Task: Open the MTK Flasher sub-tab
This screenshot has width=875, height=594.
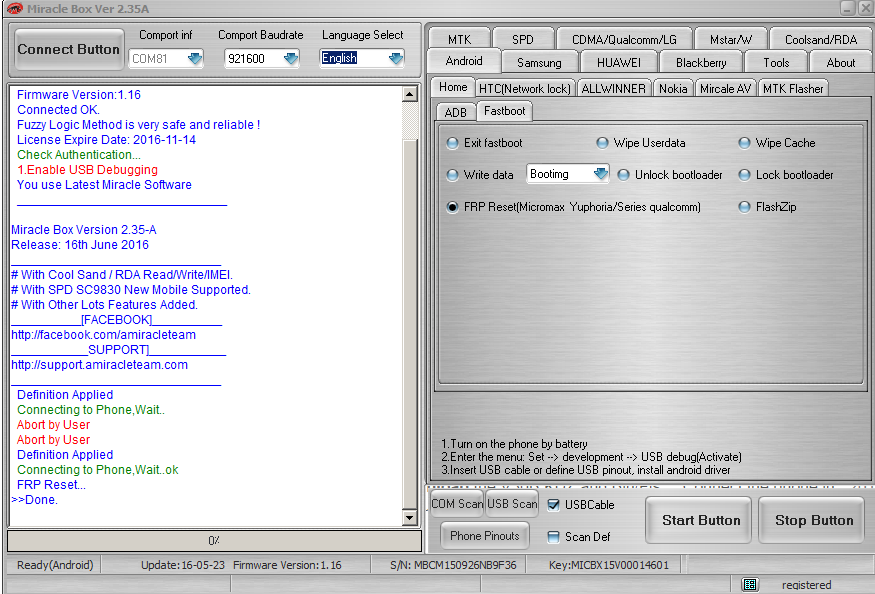Action: click(x=793, y=89)
